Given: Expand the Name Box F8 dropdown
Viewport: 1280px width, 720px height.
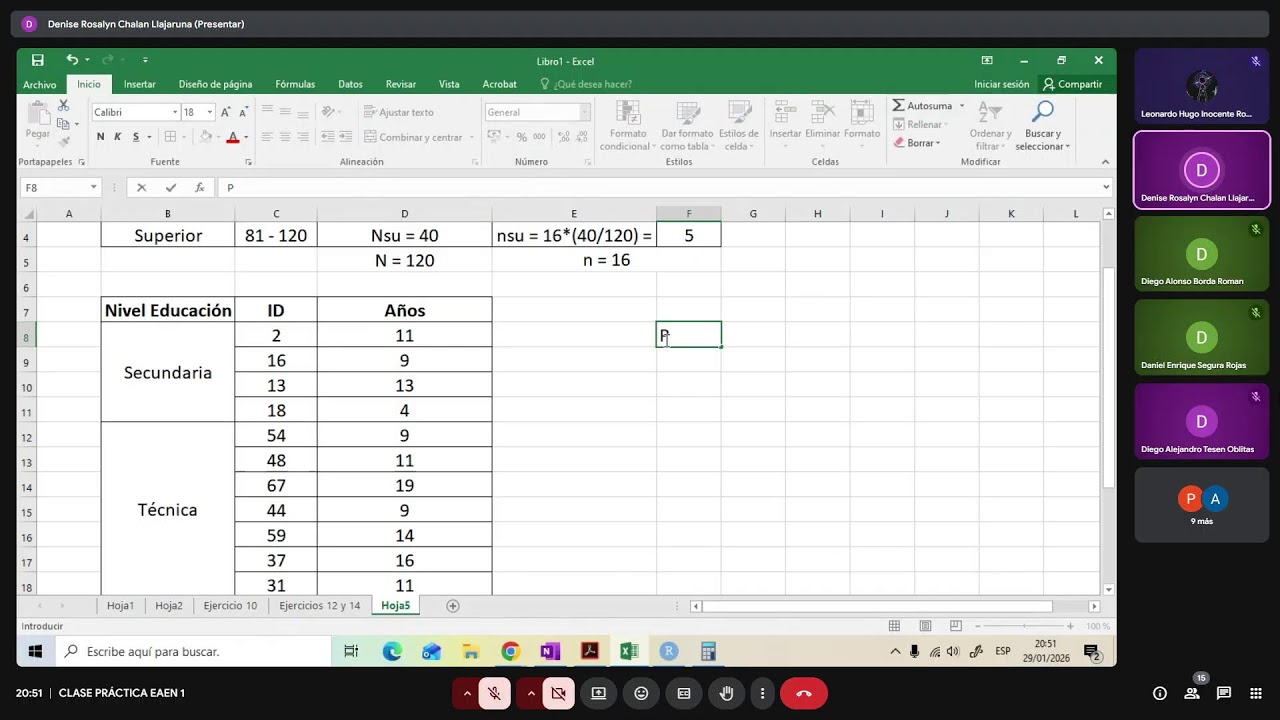Looking at the screenshot, I should [x=93, y=187].
